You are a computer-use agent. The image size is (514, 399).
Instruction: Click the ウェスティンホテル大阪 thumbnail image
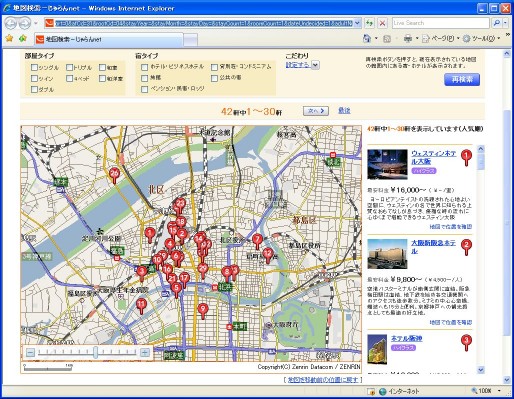[x=387, y=164]
